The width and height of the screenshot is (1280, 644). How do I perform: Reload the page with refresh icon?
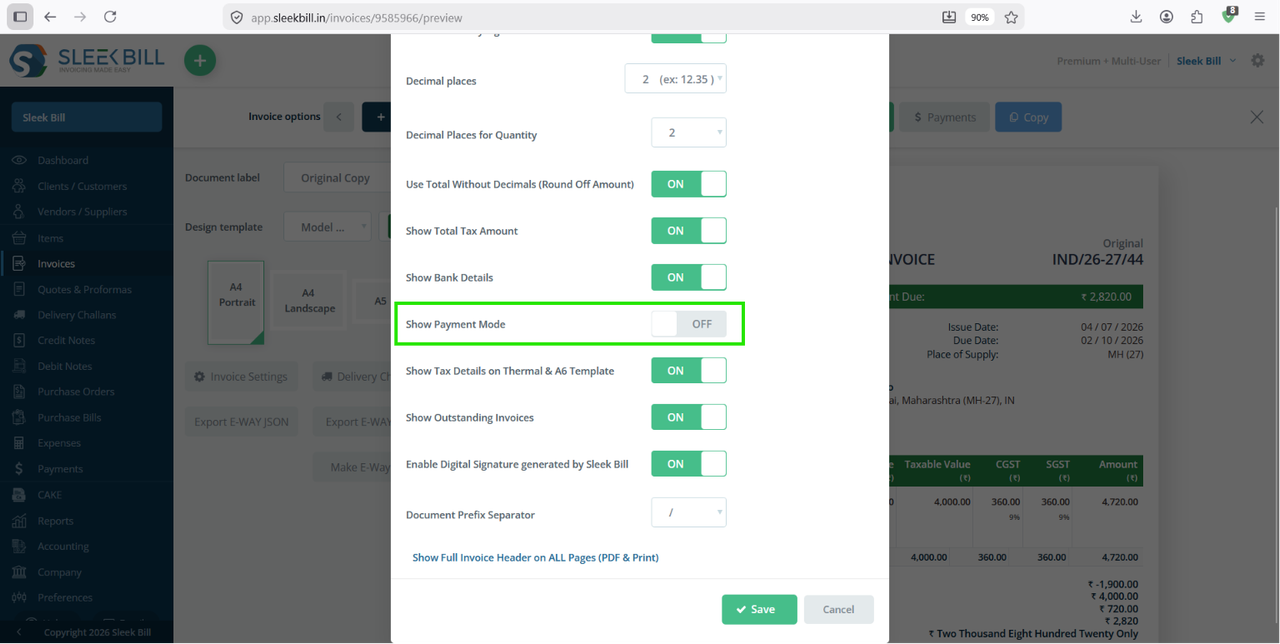110,17
